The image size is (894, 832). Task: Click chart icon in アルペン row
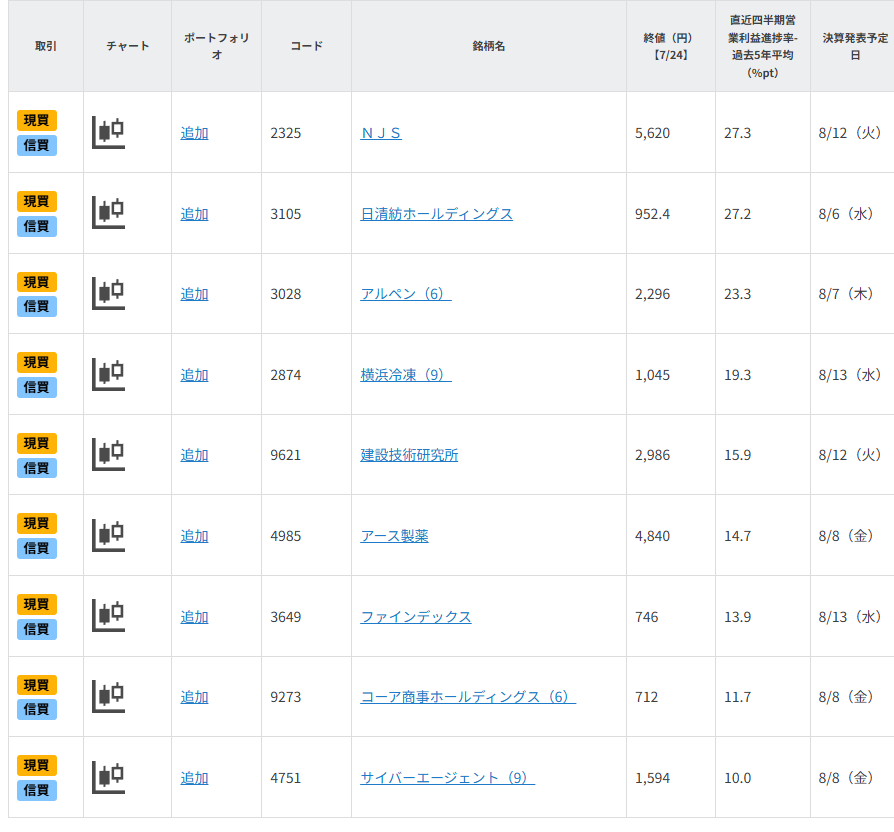pos(108,293)
